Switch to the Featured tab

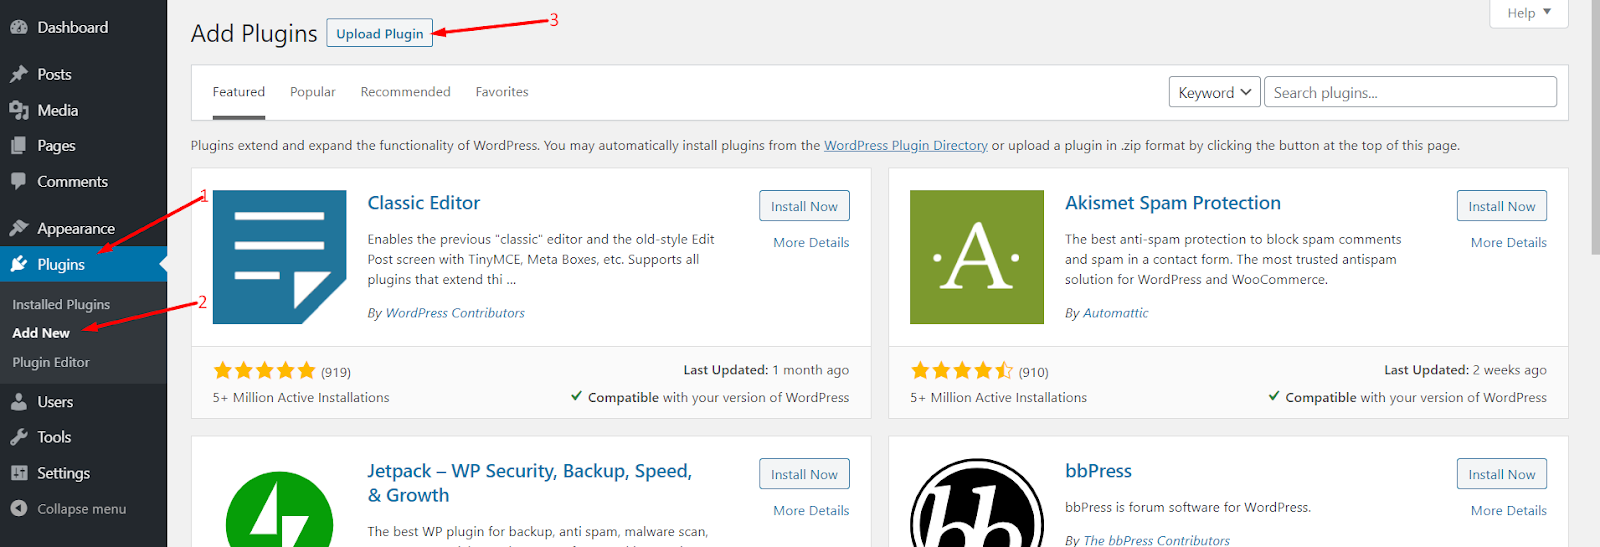(x=239, y=92)
